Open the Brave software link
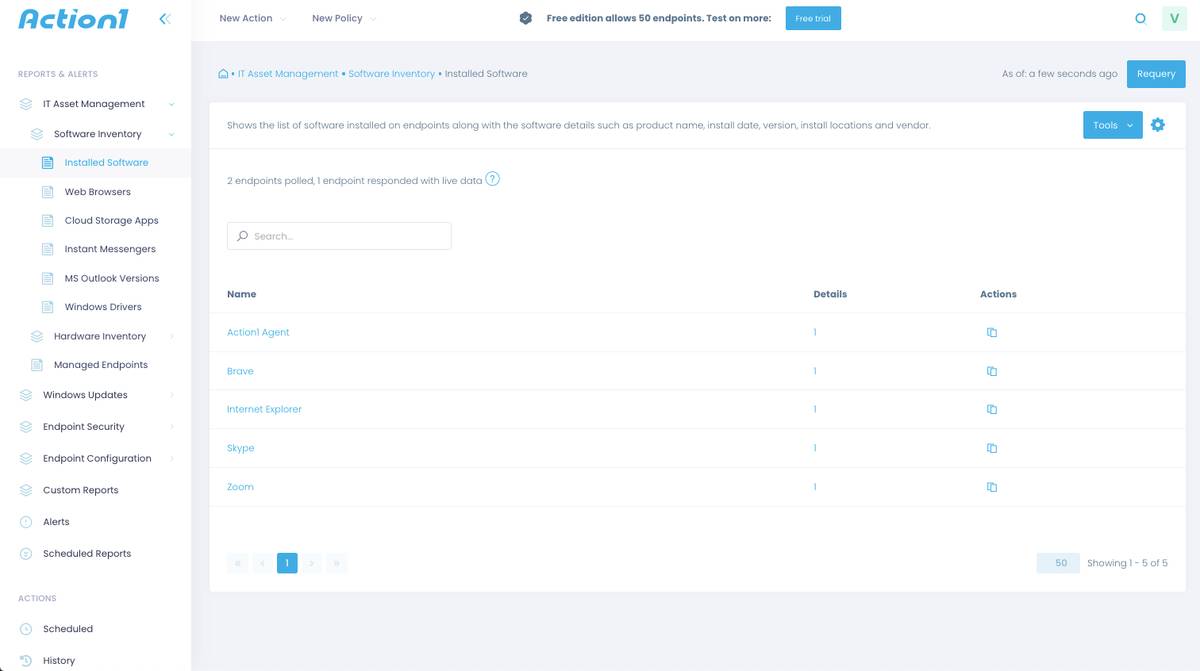 click(x=240, y=371)
